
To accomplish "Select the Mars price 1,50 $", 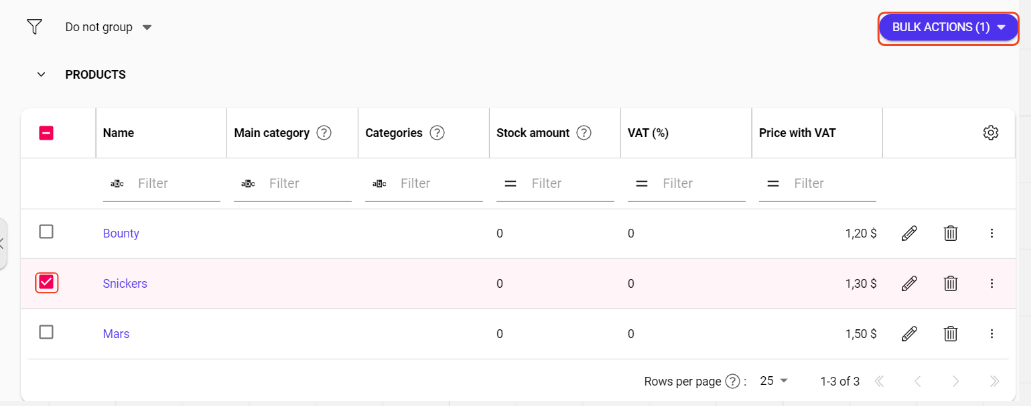I will tap(861, 334).
